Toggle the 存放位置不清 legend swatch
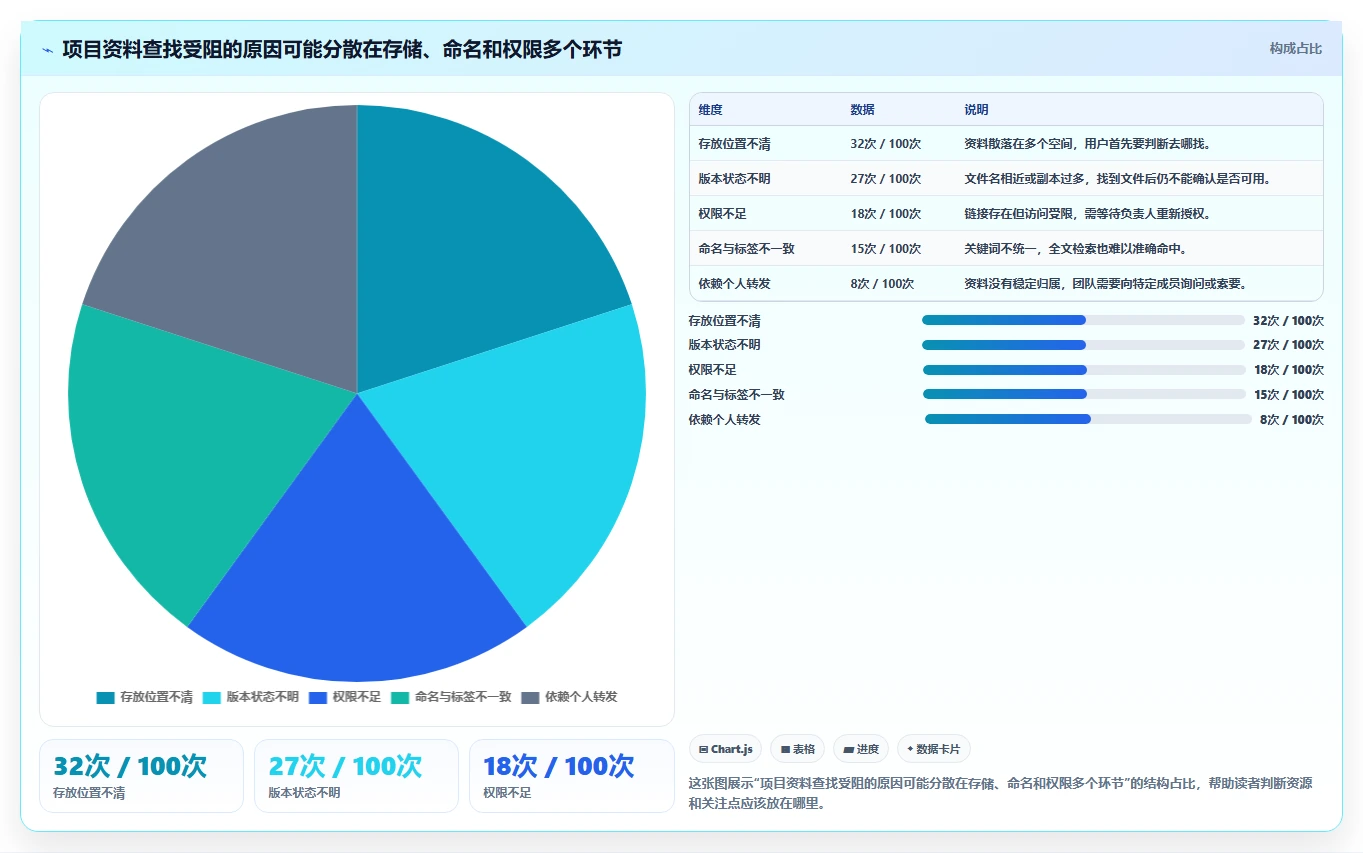 pyautogui.click(x=105, y=697)
